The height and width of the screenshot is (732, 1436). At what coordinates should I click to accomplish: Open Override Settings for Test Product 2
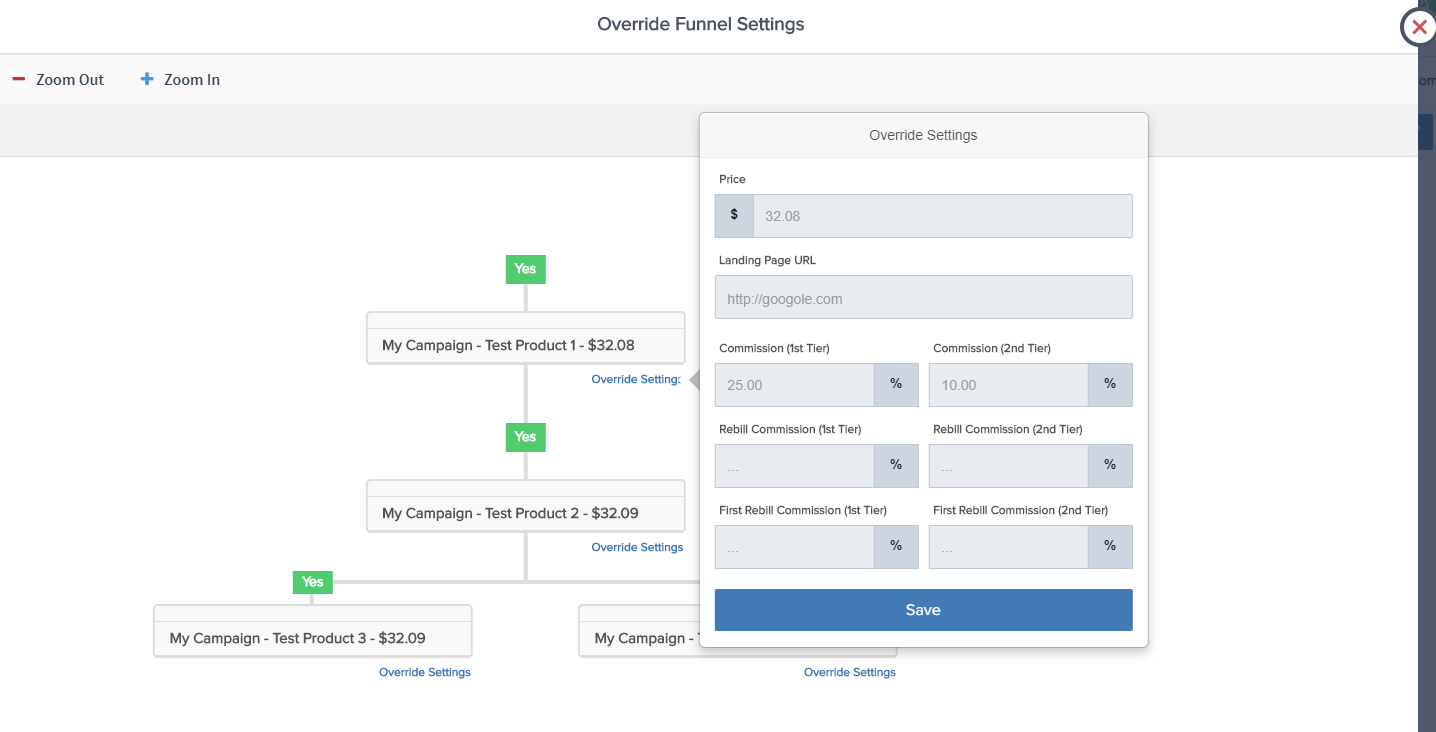pos(637,548)
